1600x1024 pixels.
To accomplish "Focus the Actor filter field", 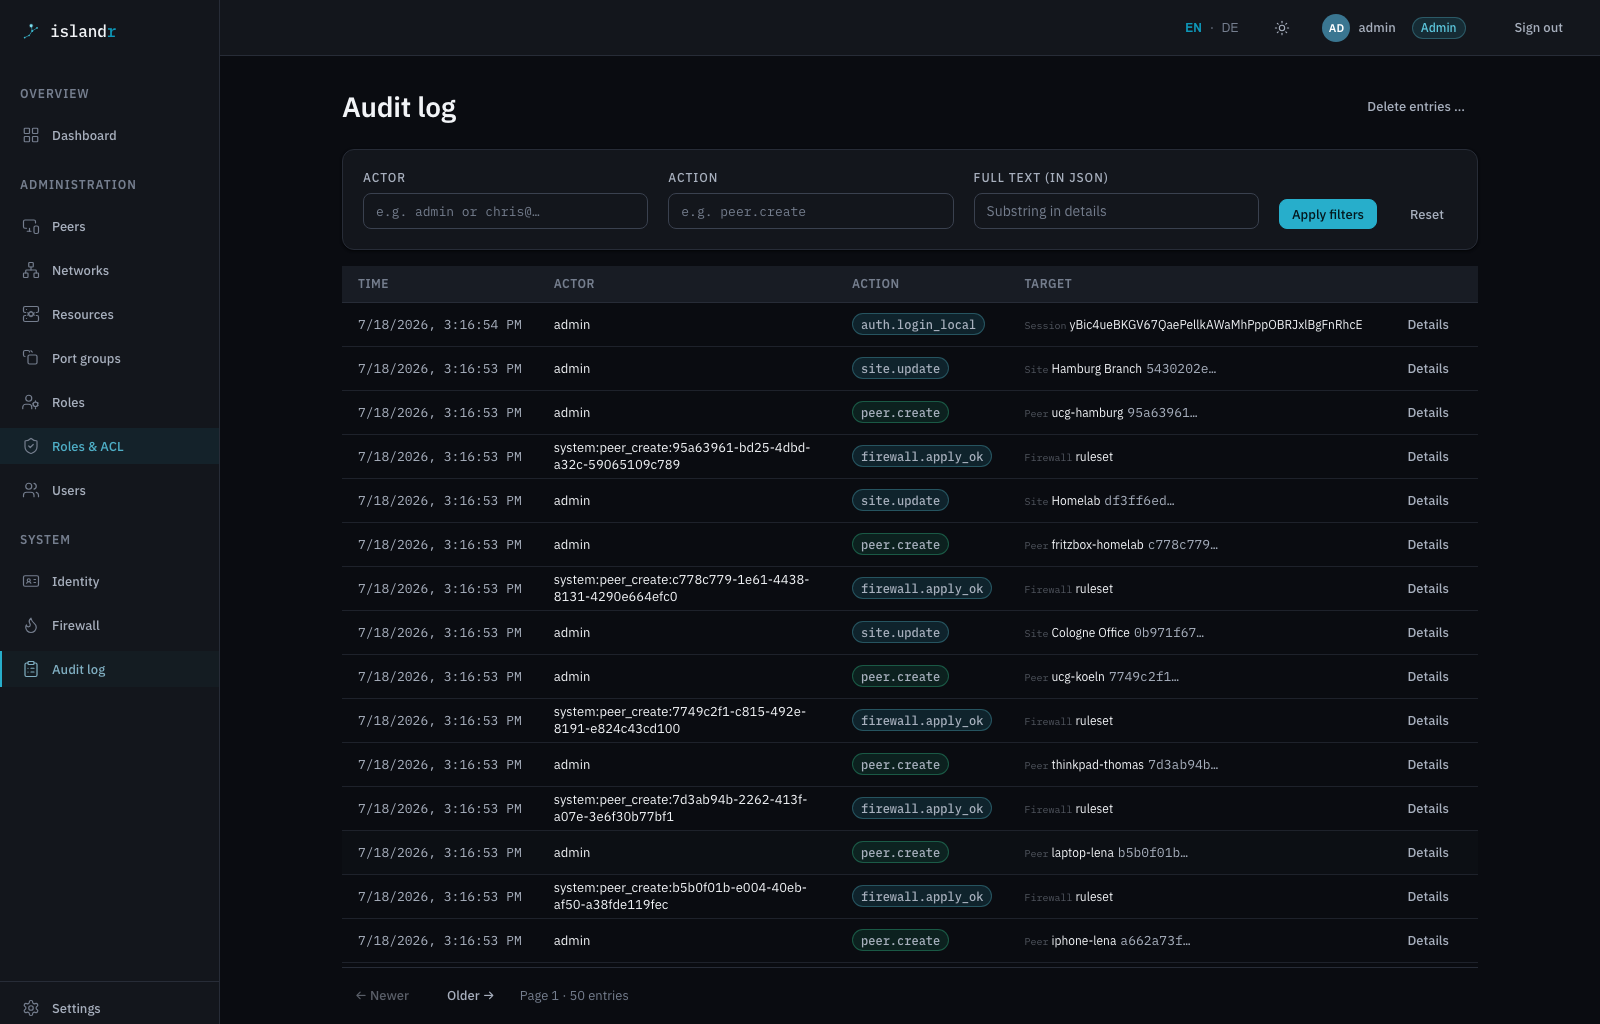I will [505, 211].
